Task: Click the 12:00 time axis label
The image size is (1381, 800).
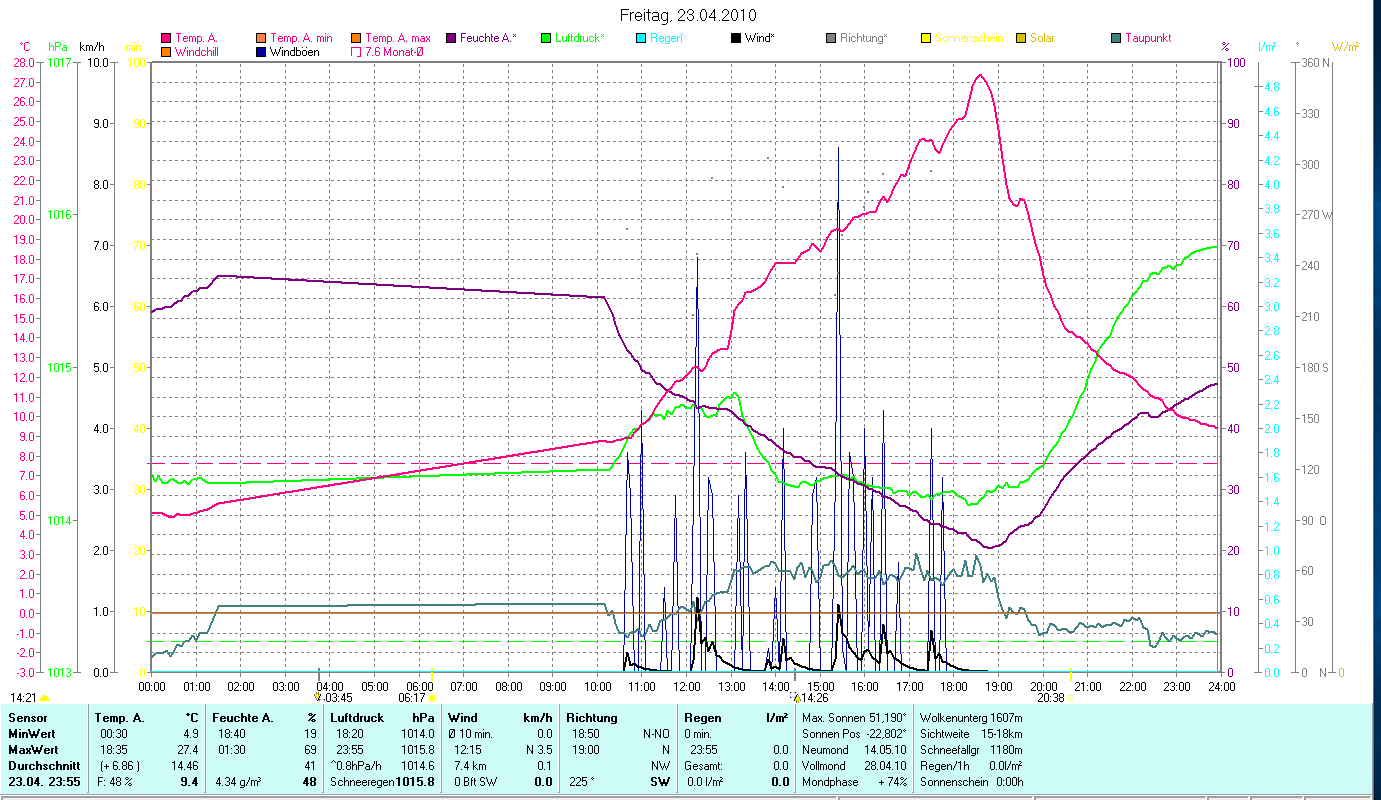Action: click(686, 686)
